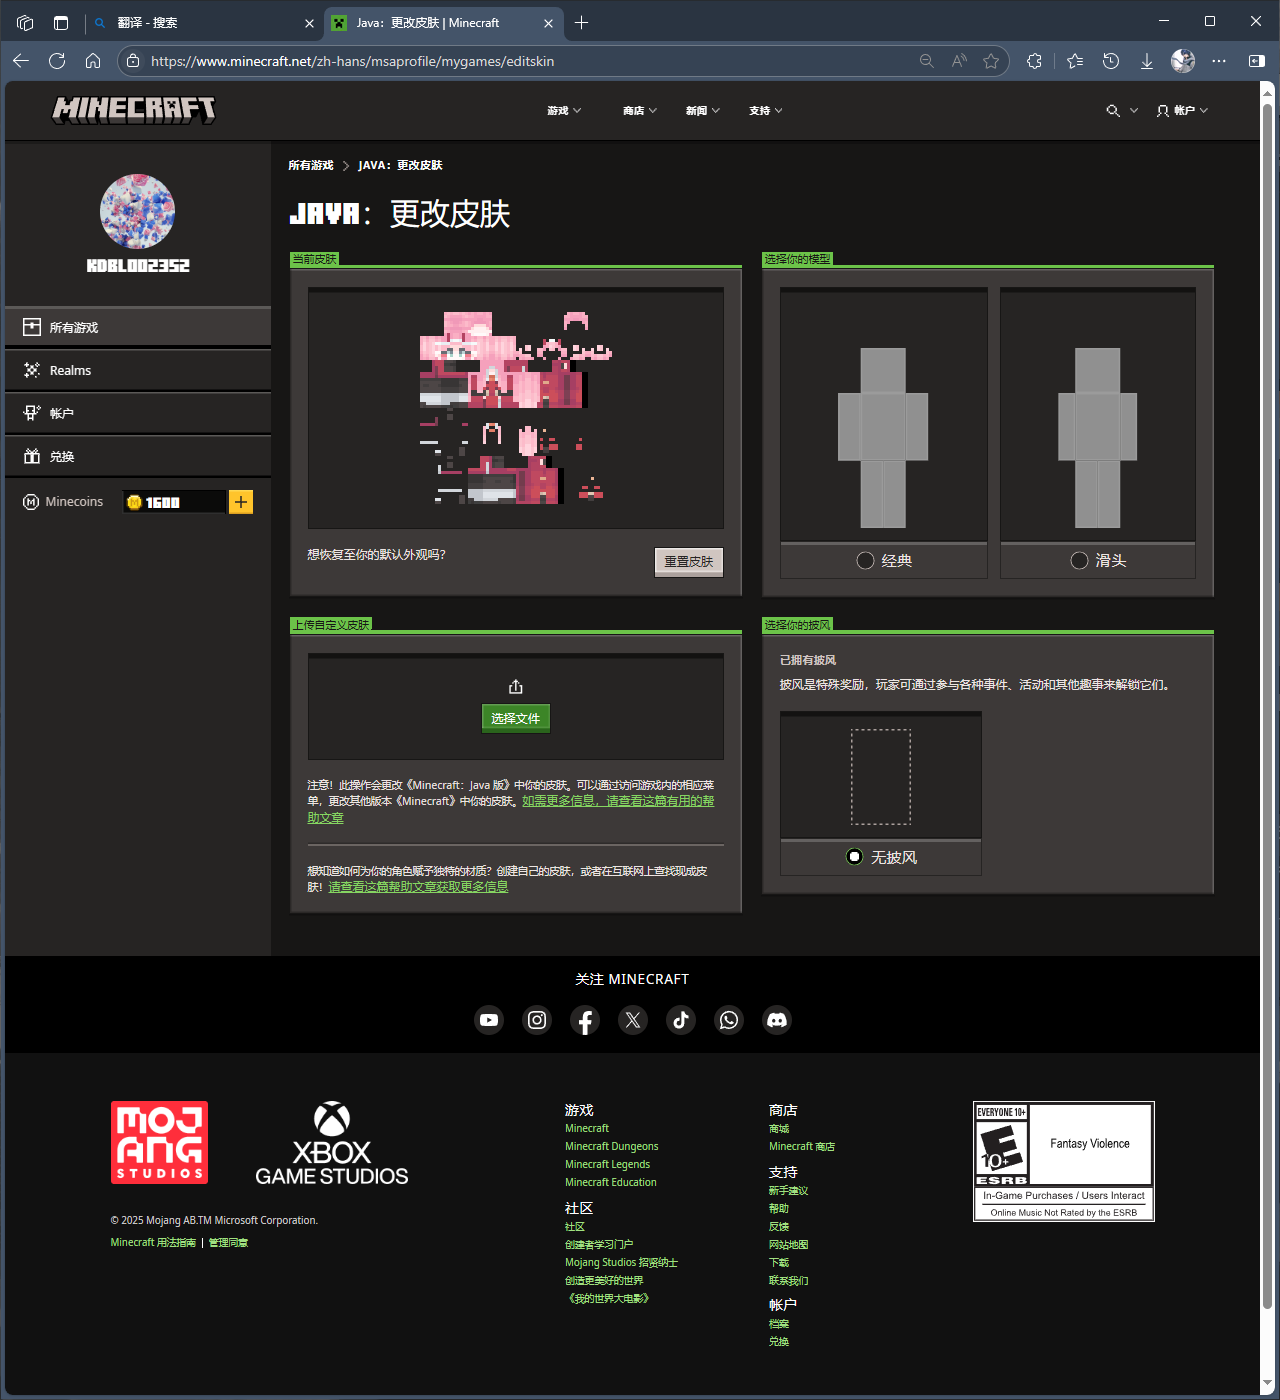The width and height of the screenshot is (1280, 1400).
Task: Click the zoom magnifier icon in address bar
Action: click(927, 61)
